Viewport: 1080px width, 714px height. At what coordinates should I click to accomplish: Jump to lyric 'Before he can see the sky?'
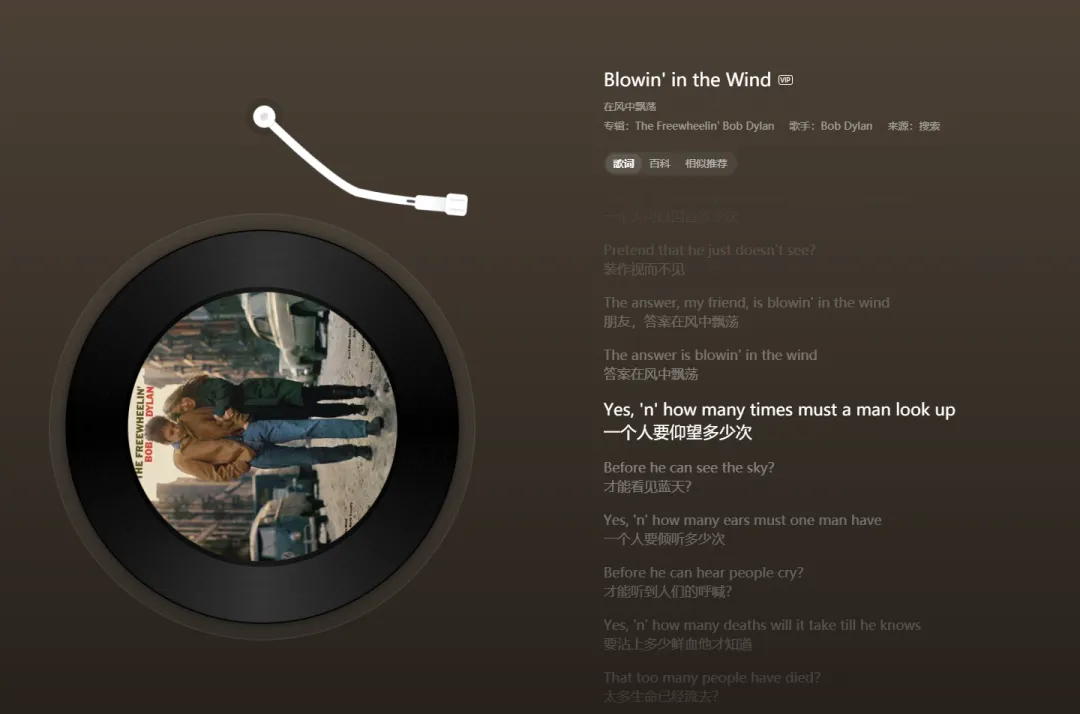click(689, 468)
